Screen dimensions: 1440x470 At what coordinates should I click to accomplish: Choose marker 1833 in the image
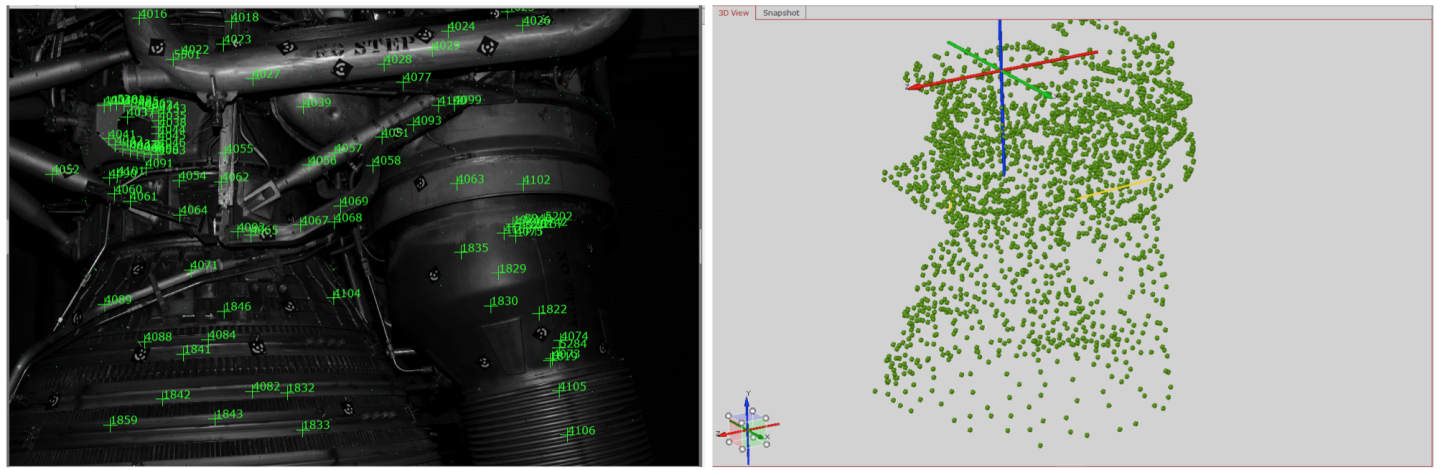(x=301, y=427)
